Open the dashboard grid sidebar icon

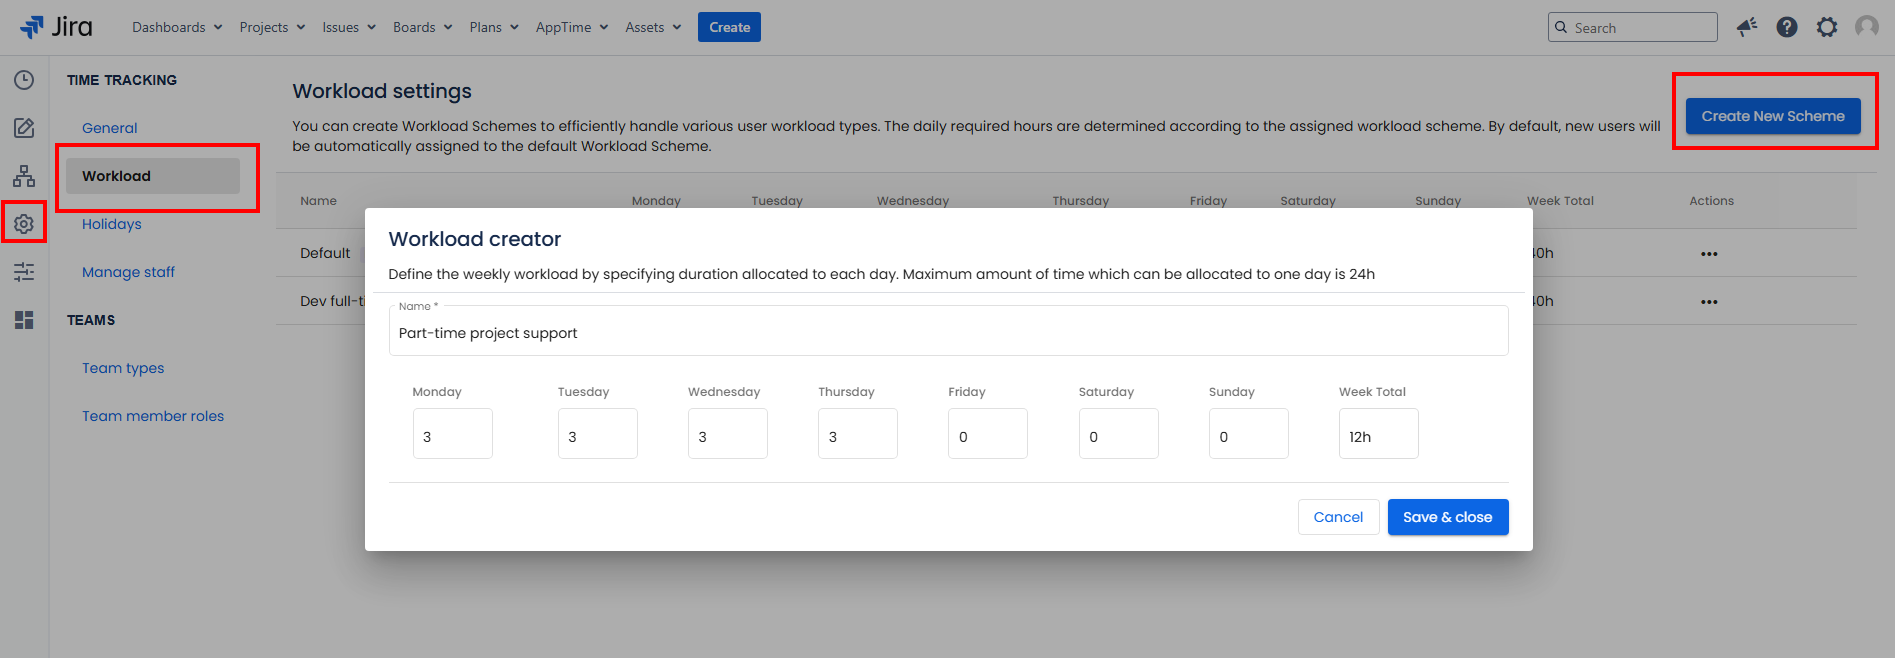click(24, 320)
